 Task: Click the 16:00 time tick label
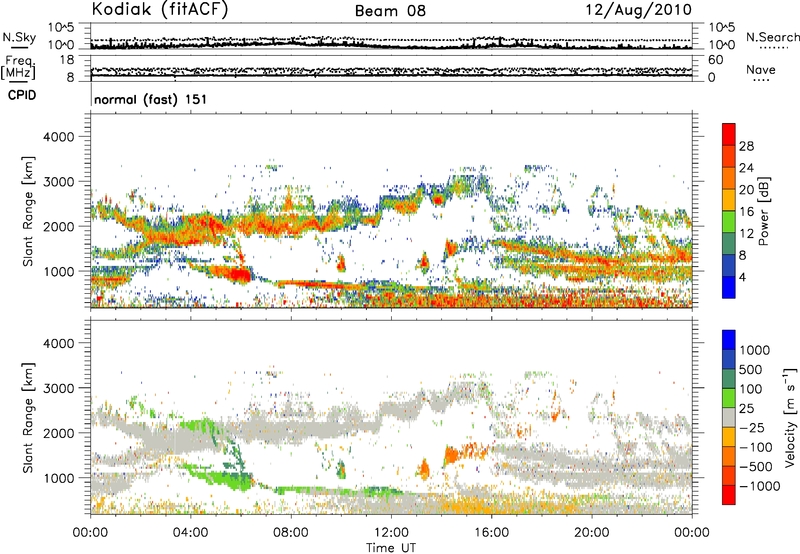[491, 533]
